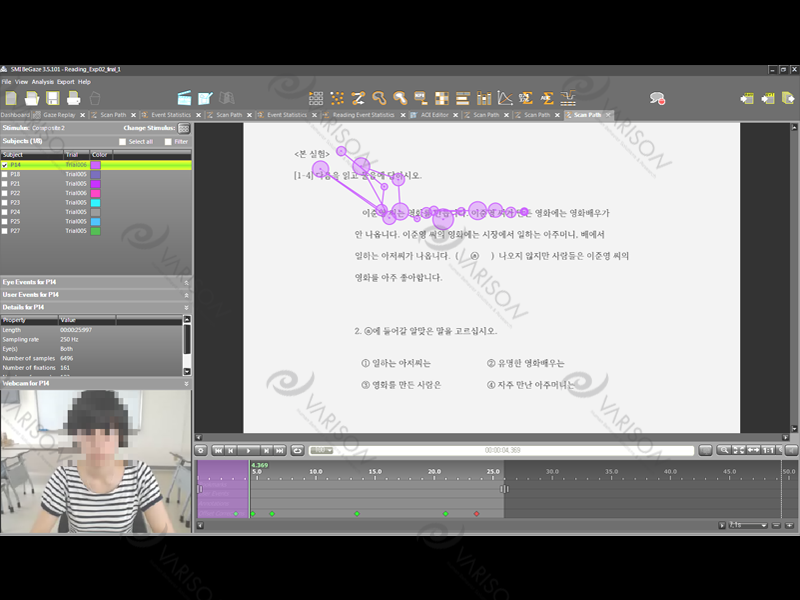Open the thumbnail grid view icon
800x600 pixels.
point(316,98)
